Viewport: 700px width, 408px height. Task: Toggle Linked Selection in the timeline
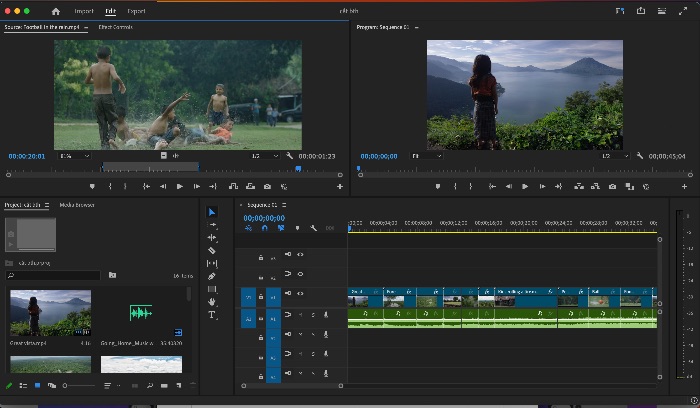[281, 228]
